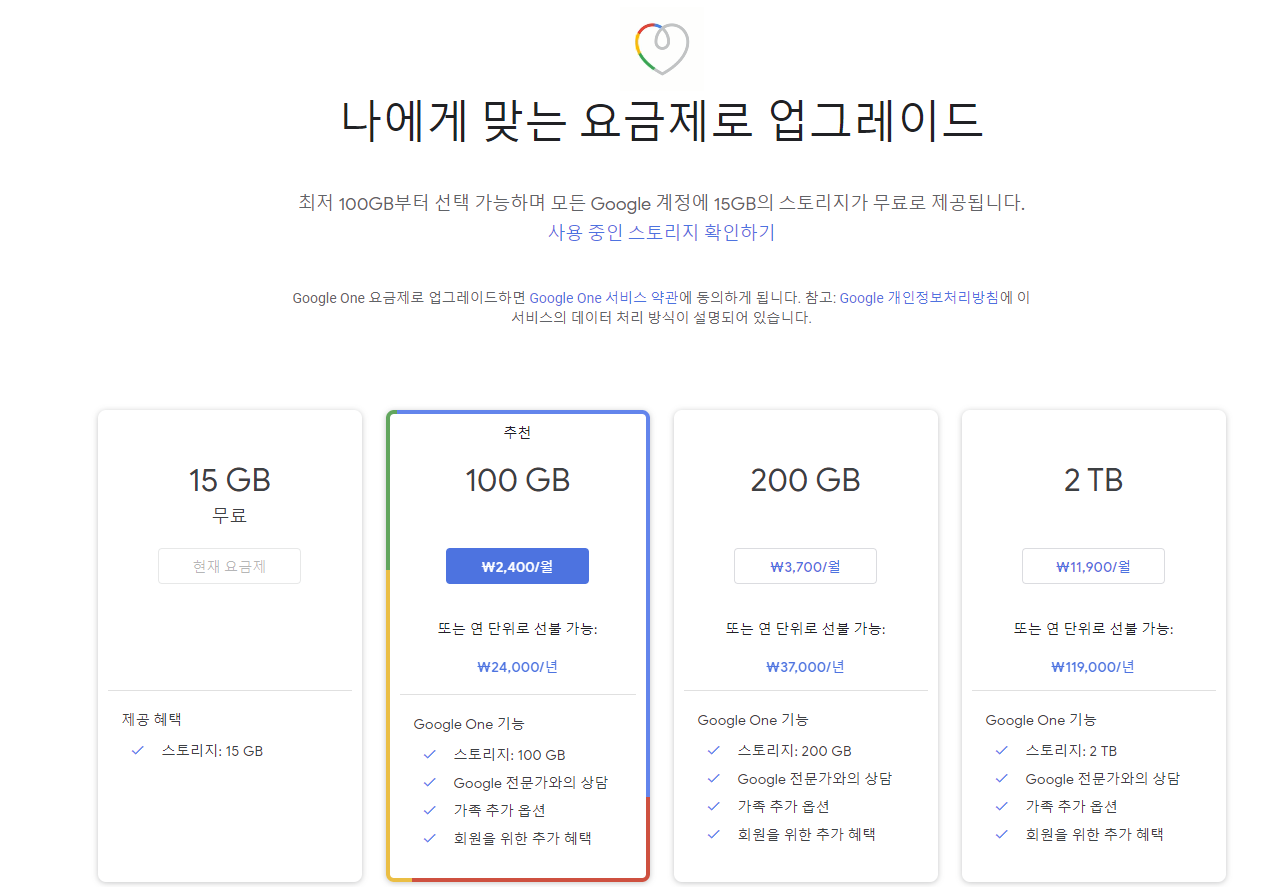Click Google One 기능 heading in 2 TB card

click(1041, 720)
